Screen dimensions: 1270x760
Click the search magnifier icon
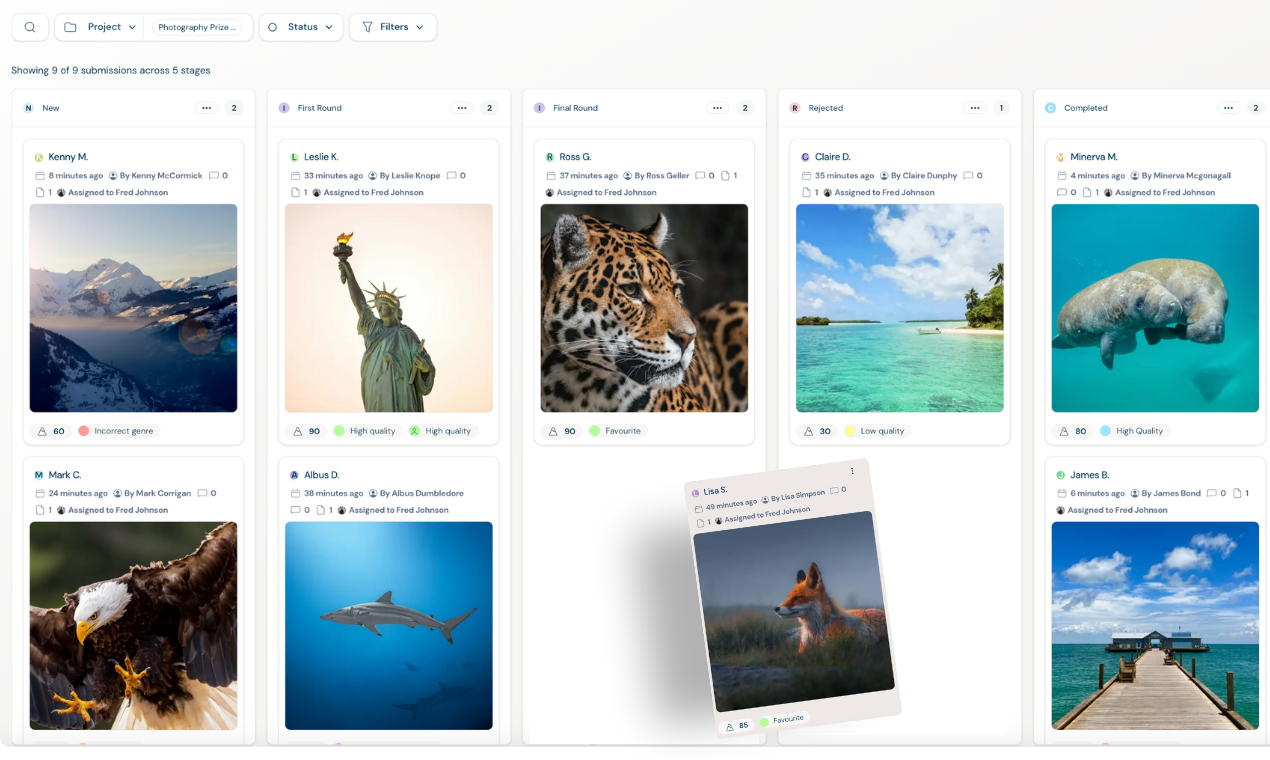[30, 27]
